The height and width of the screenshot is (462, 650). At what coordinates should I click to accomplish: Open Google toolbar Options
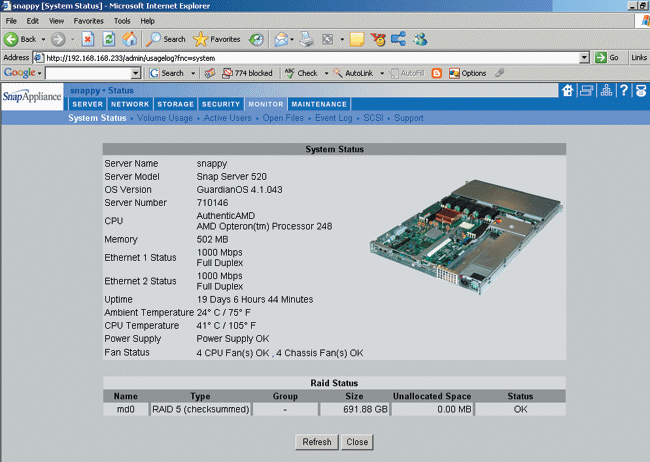point(468,73)
